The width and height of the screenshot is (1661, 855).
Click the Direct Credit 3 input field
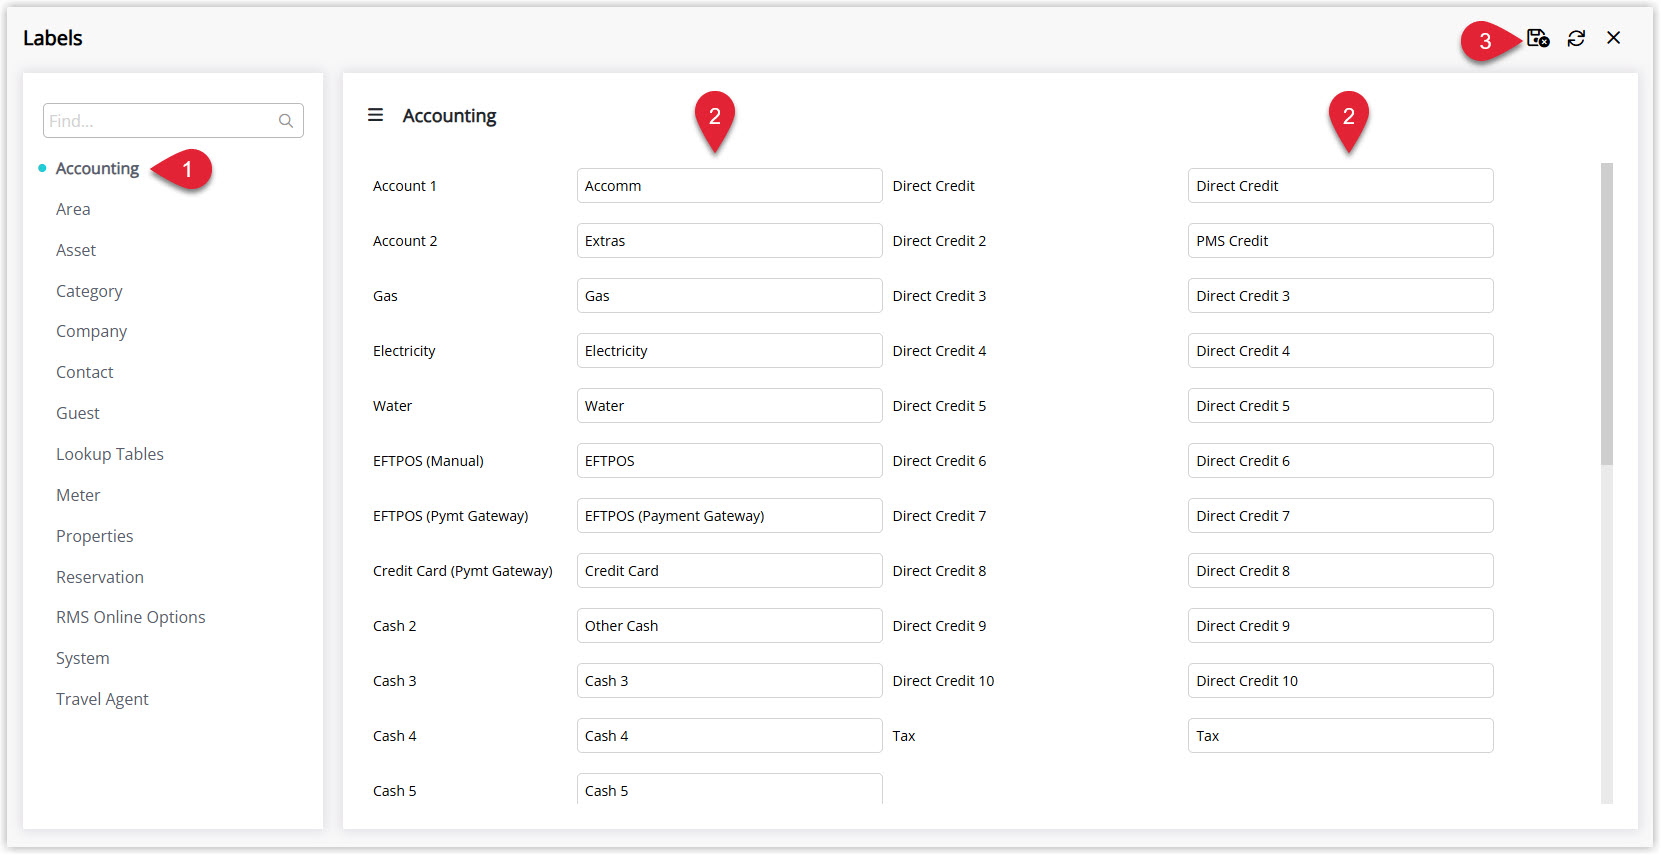pyautogui.click(x=1340, y=296)
